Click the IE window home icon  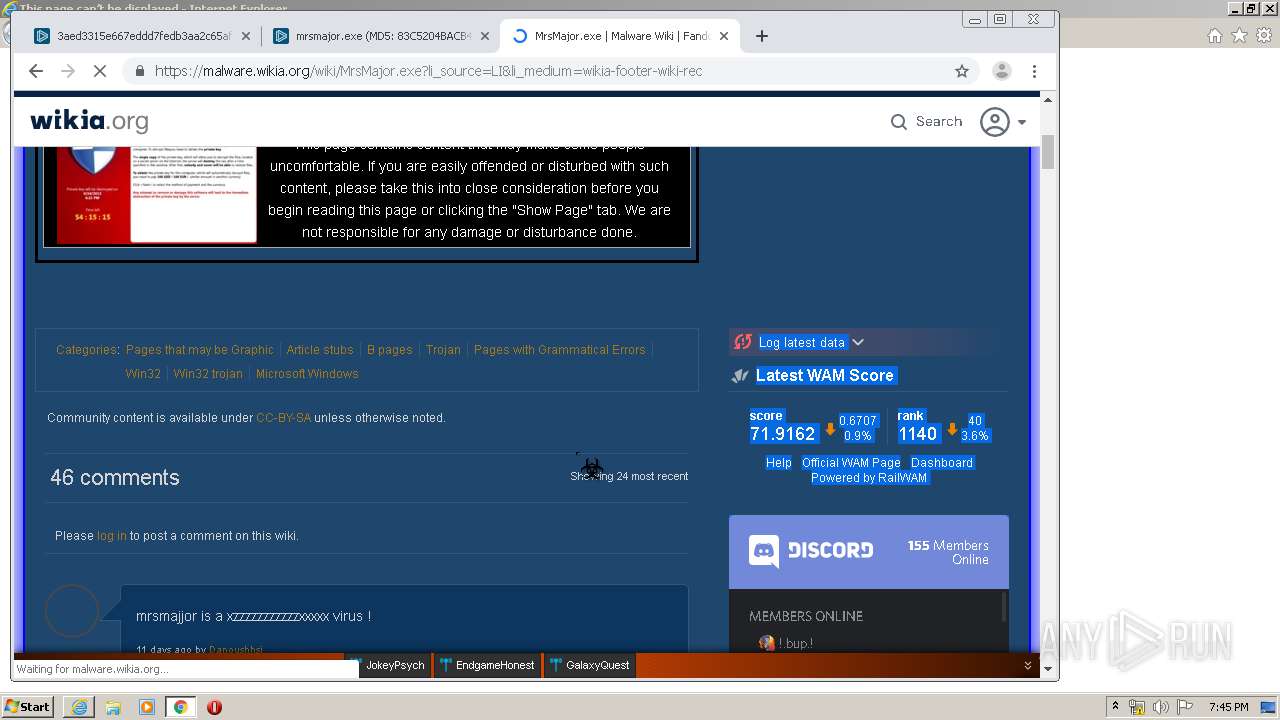tap(1214, 35)
